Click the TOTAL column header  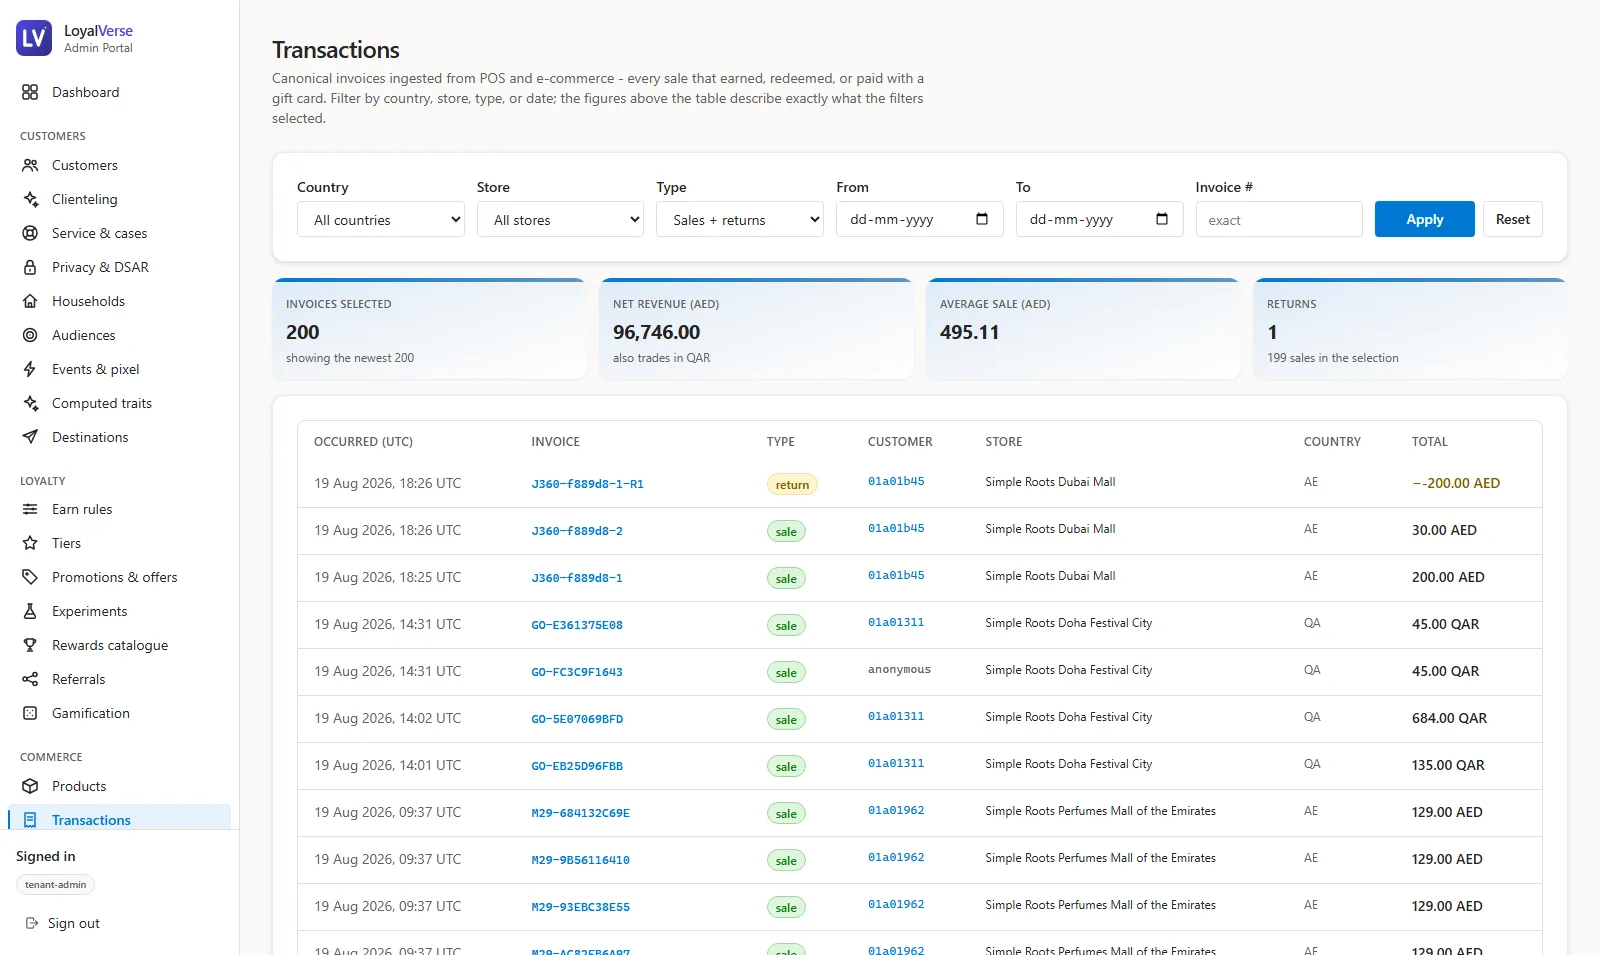pyautogui.click(x=1429, y=441)
